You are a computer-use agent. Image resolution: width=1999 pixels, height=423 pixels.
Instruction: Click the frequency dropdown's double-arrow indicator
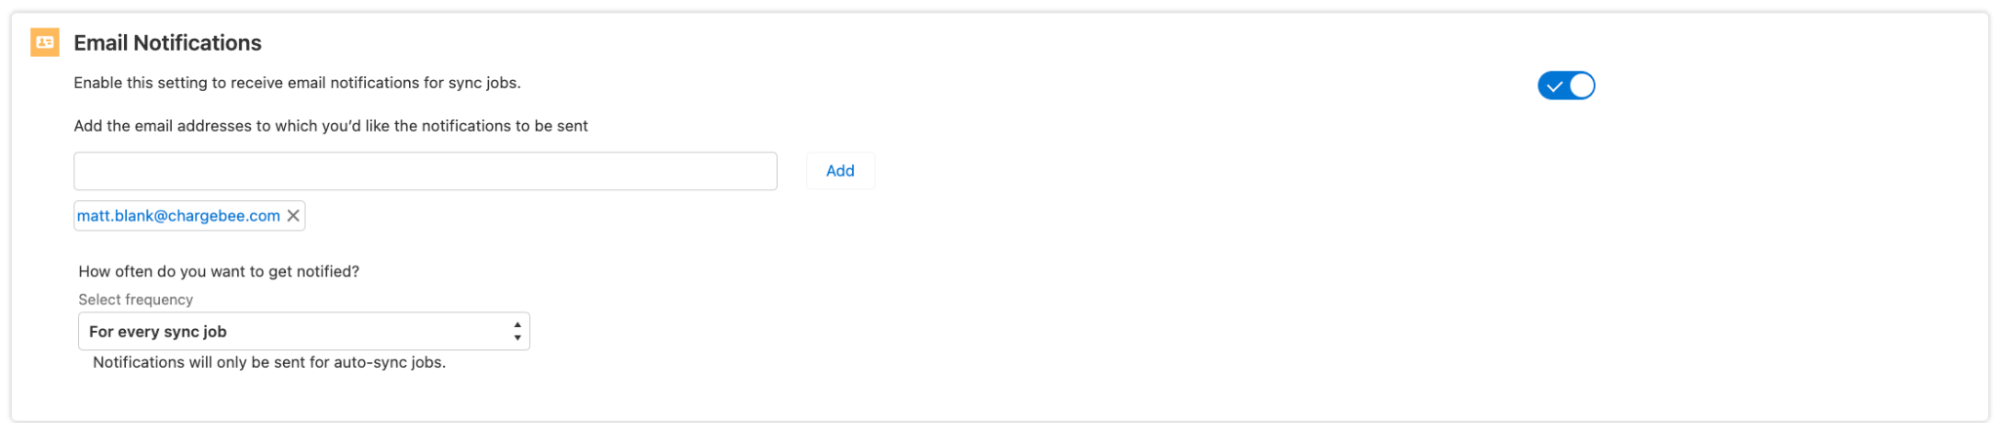[x=517, y=331]
